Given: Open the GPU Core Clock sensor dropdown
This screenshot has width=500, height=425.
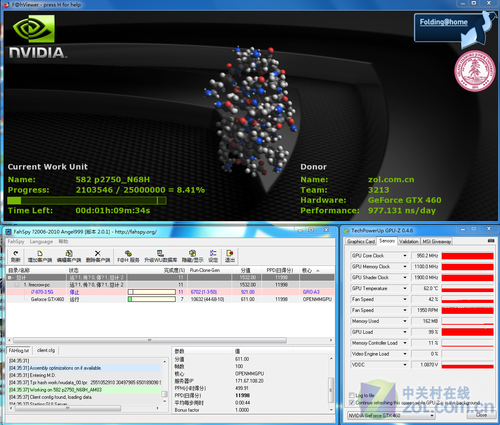Looking at the screenshot, I should pyautogui.click(x=405, y=256).
